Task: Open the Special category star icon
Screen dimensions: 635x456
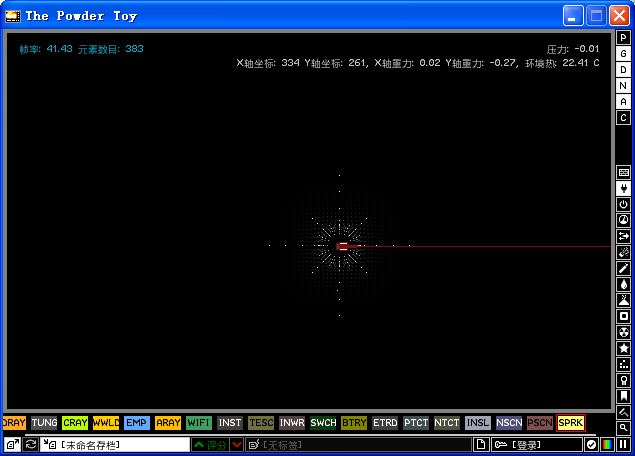Action: point(624,348)
